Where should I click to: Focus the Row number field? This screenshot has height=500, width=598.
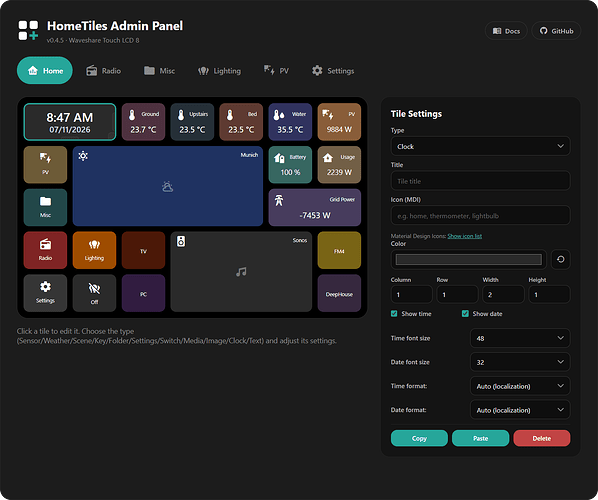(457, 294)
